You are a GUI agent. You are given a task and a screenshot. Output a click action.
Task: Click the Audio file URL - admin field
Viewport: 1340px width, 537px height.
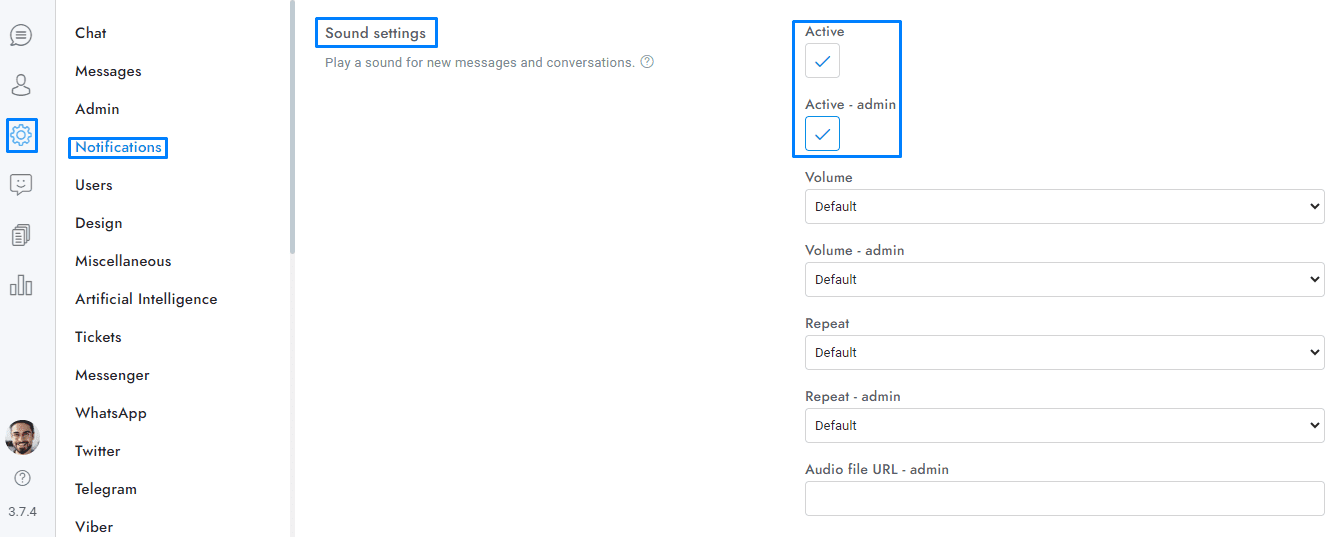pos(1064,498)
